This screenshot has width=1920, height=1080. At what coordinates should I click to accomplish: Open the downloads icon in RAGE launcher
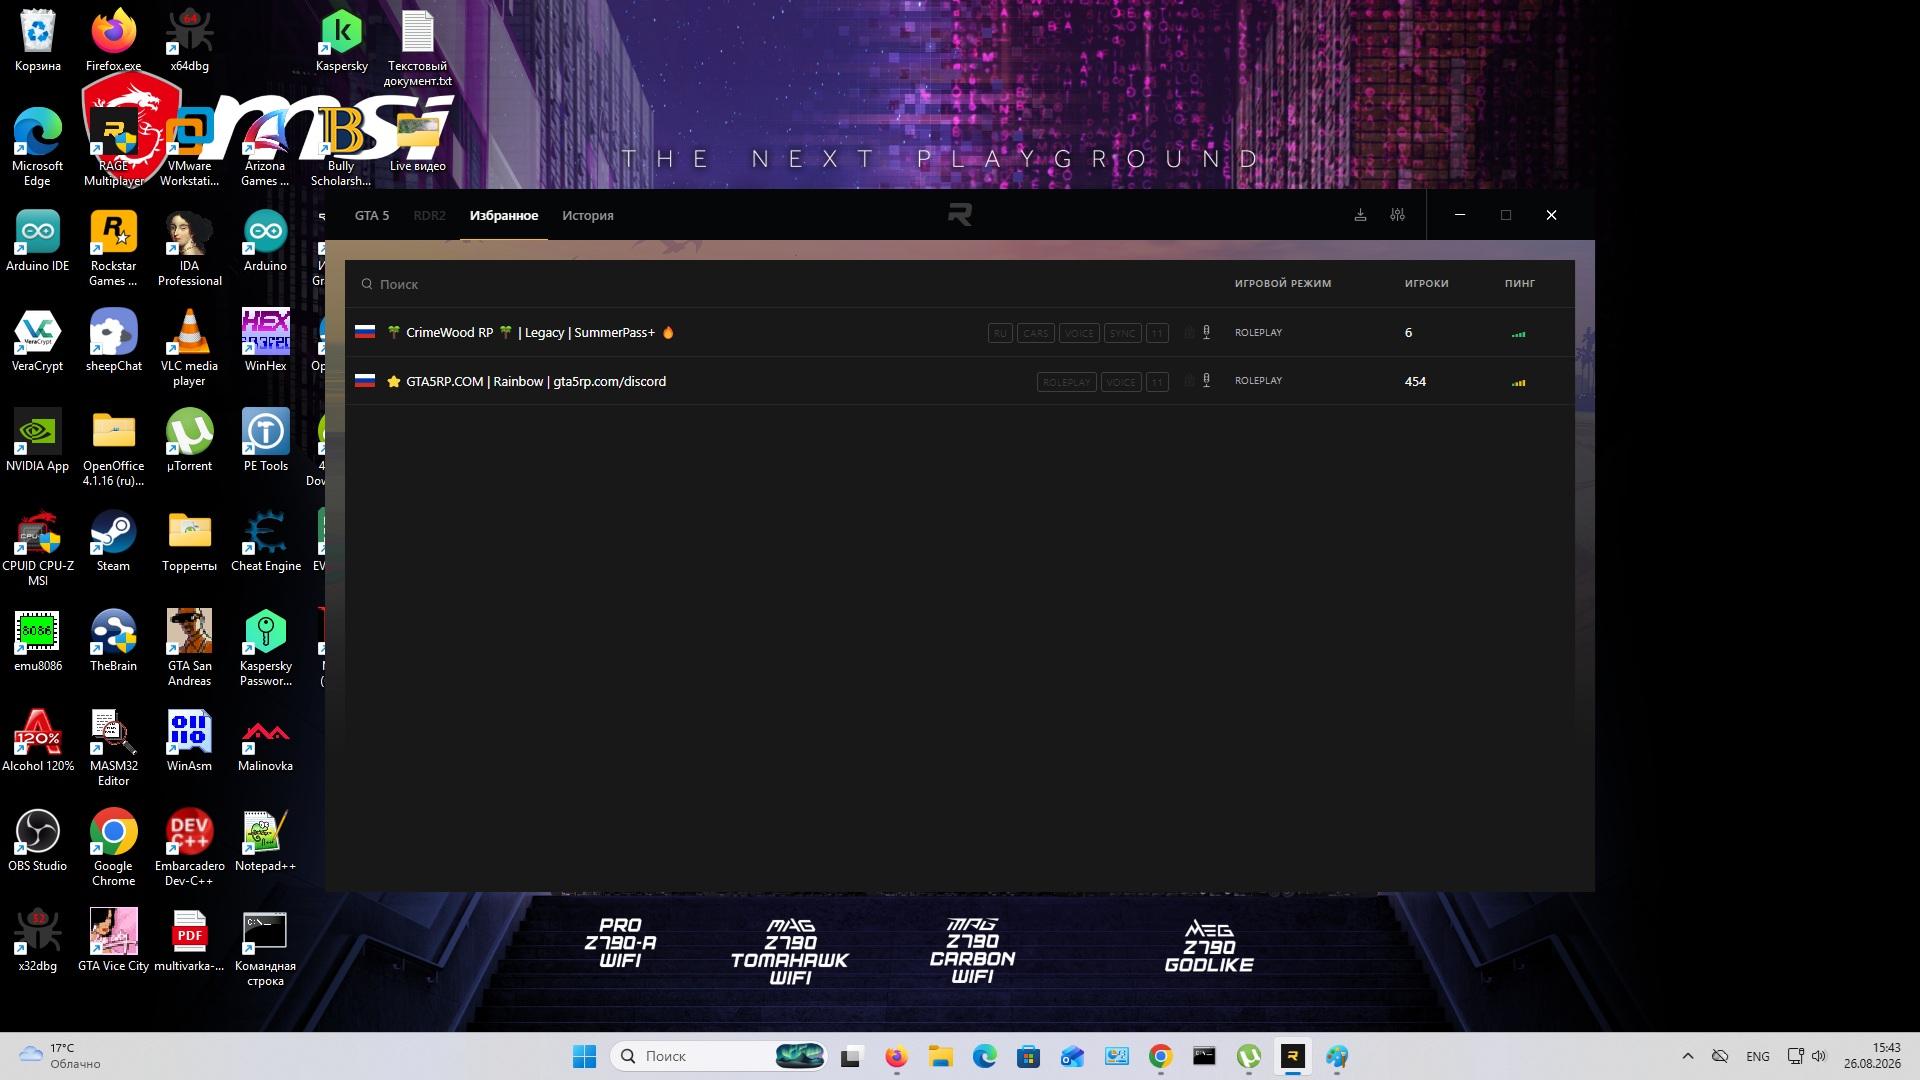(x=1360, y=215)
